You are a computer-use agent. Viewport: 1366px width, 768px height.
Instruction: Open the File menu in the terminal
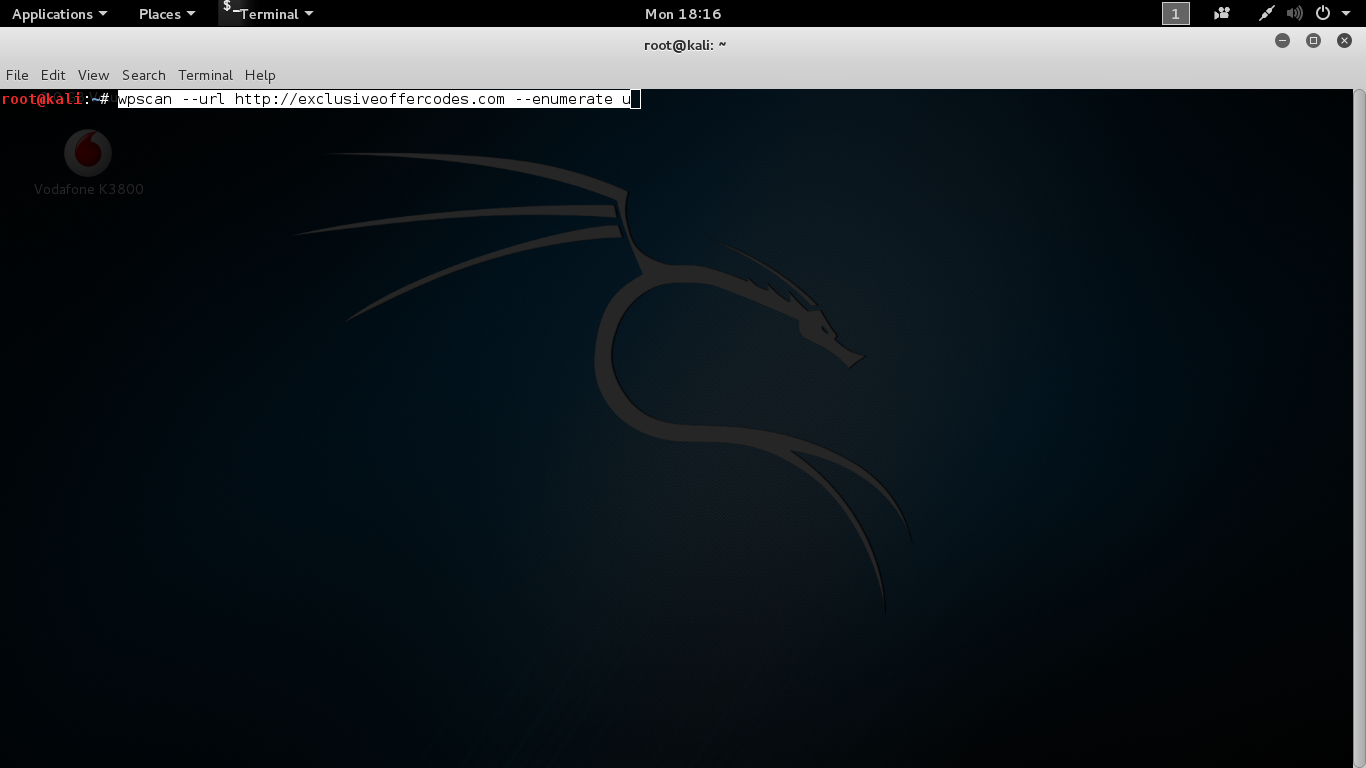tap(17, 75)
